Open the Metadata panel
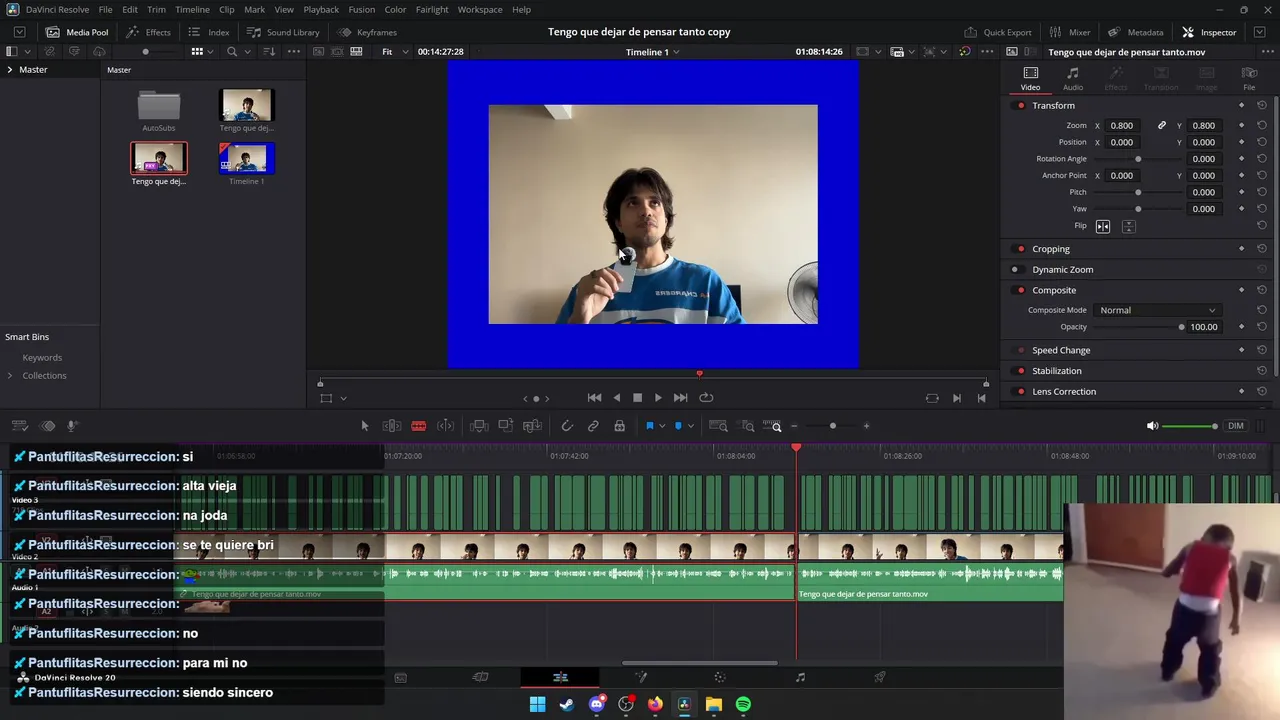 point(1135,32)
